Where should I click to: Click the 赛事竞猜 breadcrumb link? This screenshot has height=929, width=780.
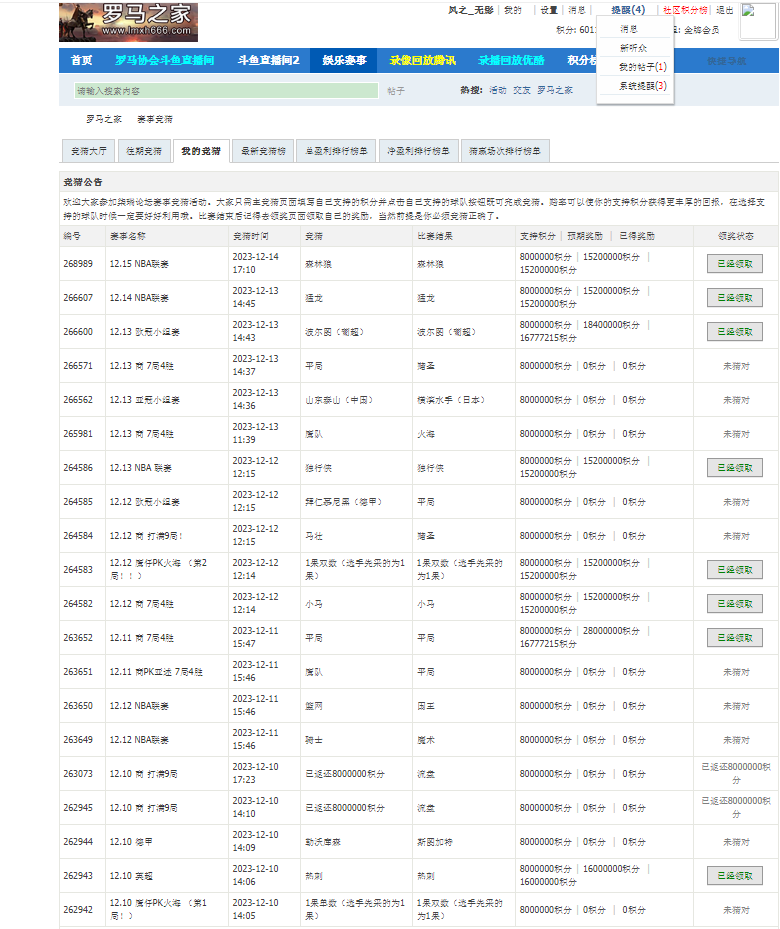pyautogui.click(x=155, y=119)
